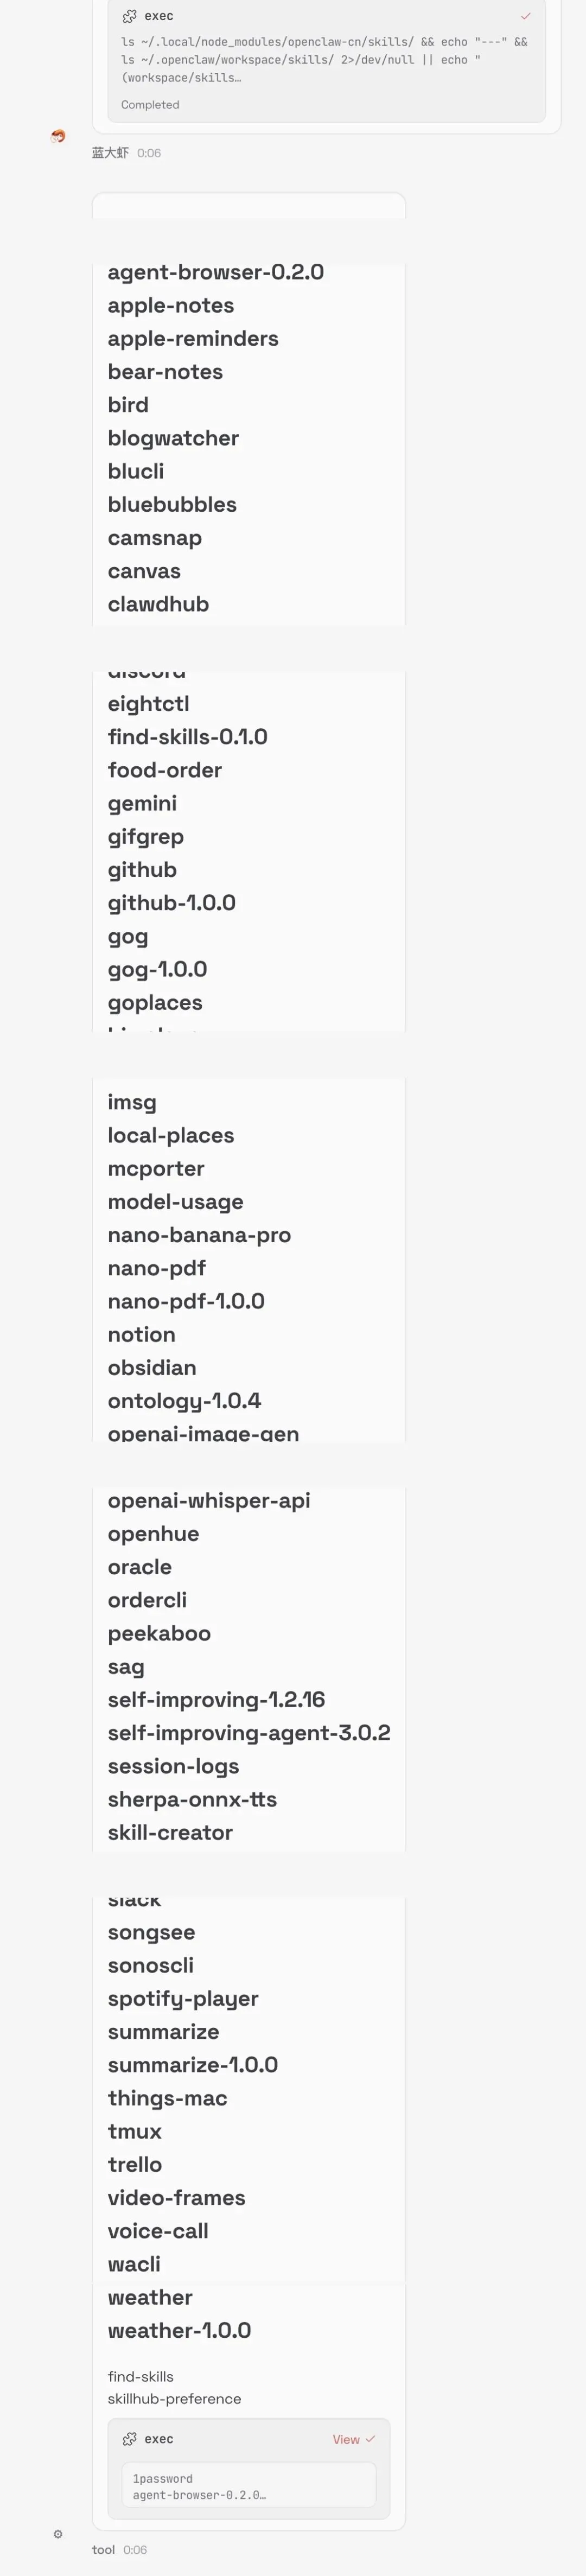Click the openai-whisper-api entry
Screen dimensions: 586x2576
[x=209, y=1500]
